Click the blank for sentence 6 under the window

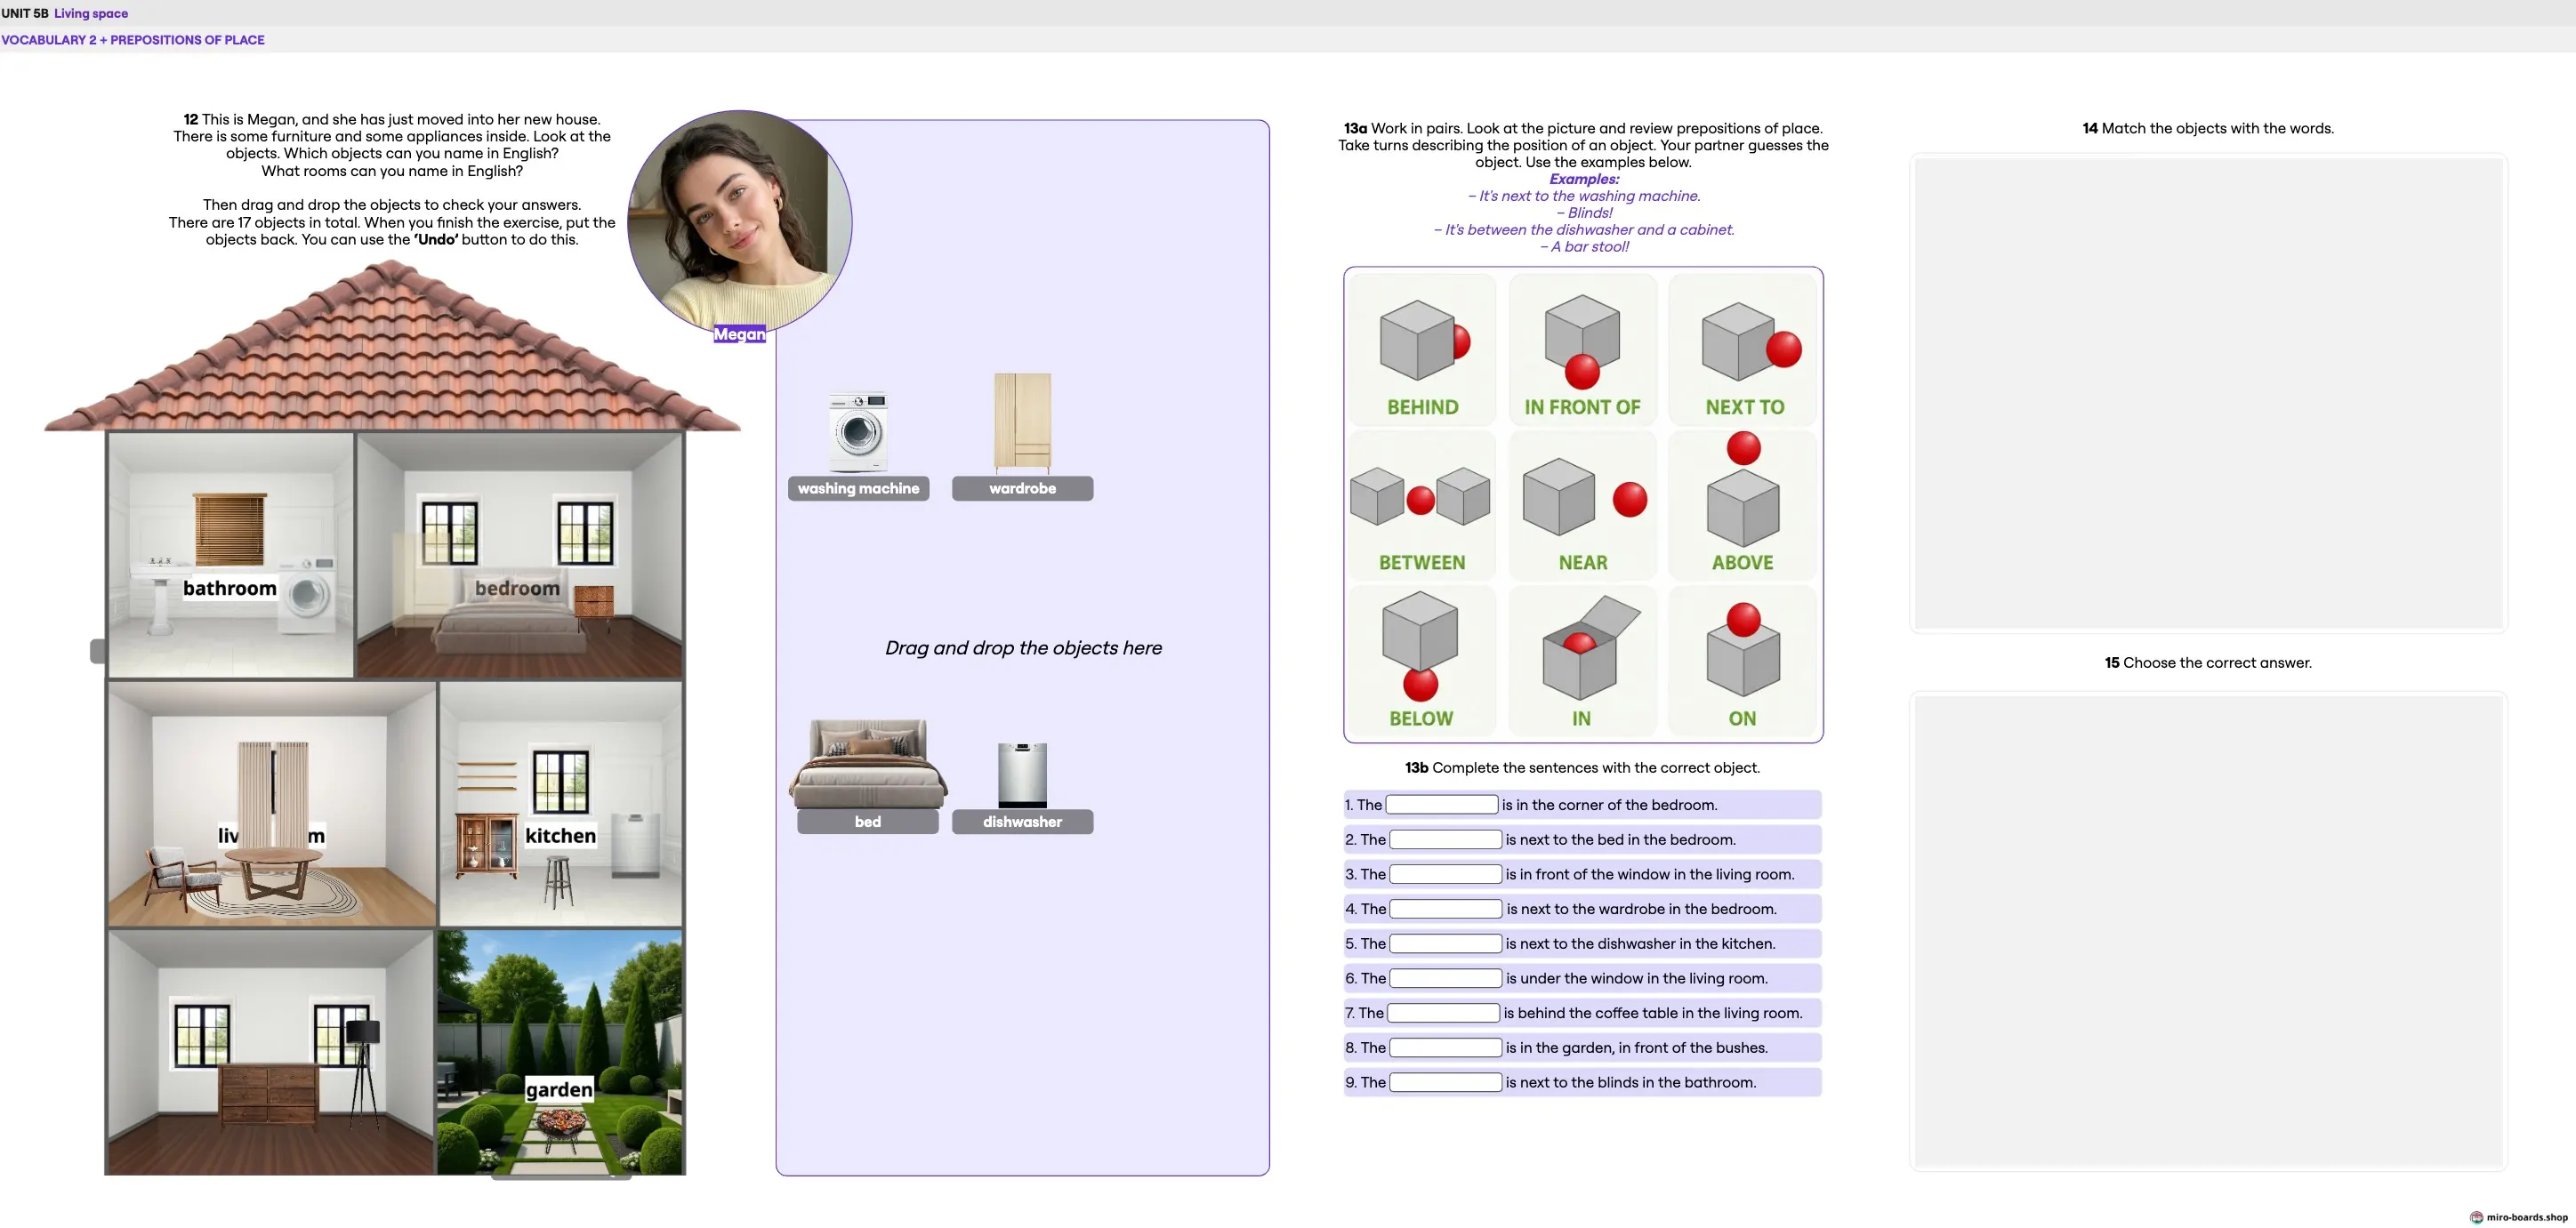click(x=1445, y=978)
